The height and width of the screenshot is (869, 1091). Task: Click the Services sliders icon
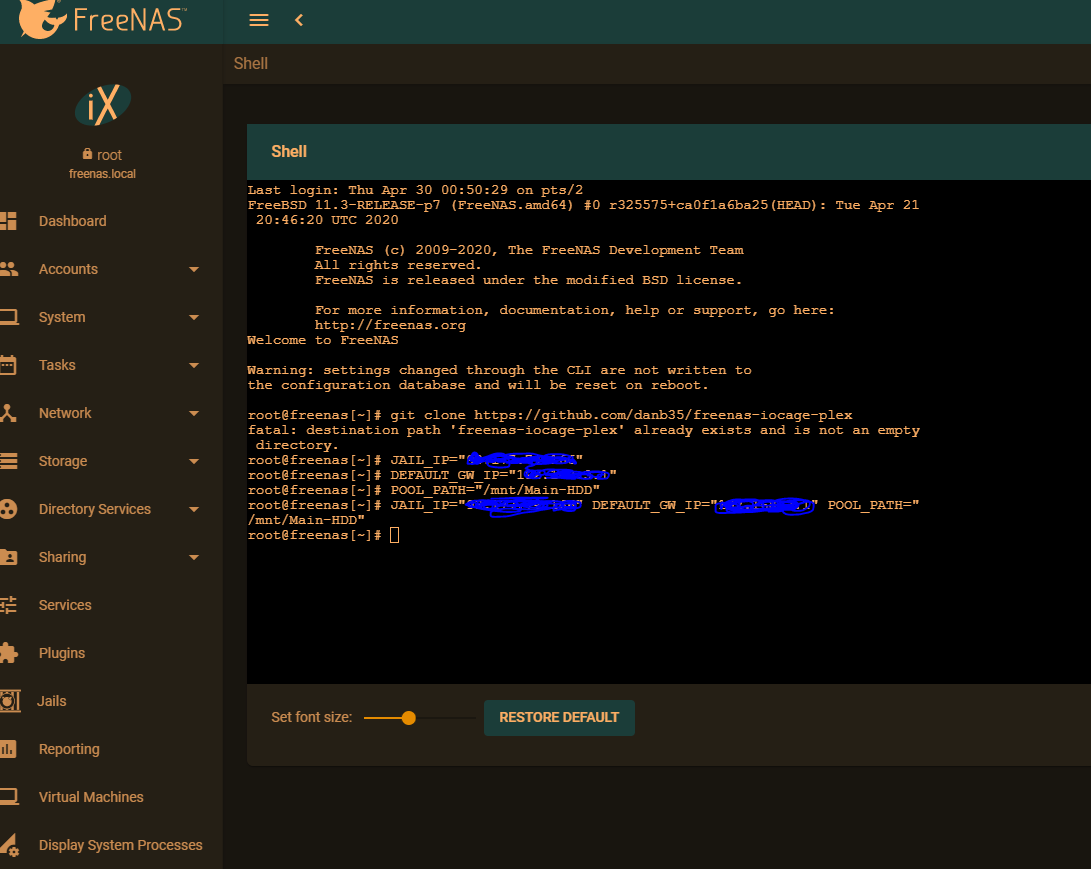pyautogui.click(x=8, y=605)
